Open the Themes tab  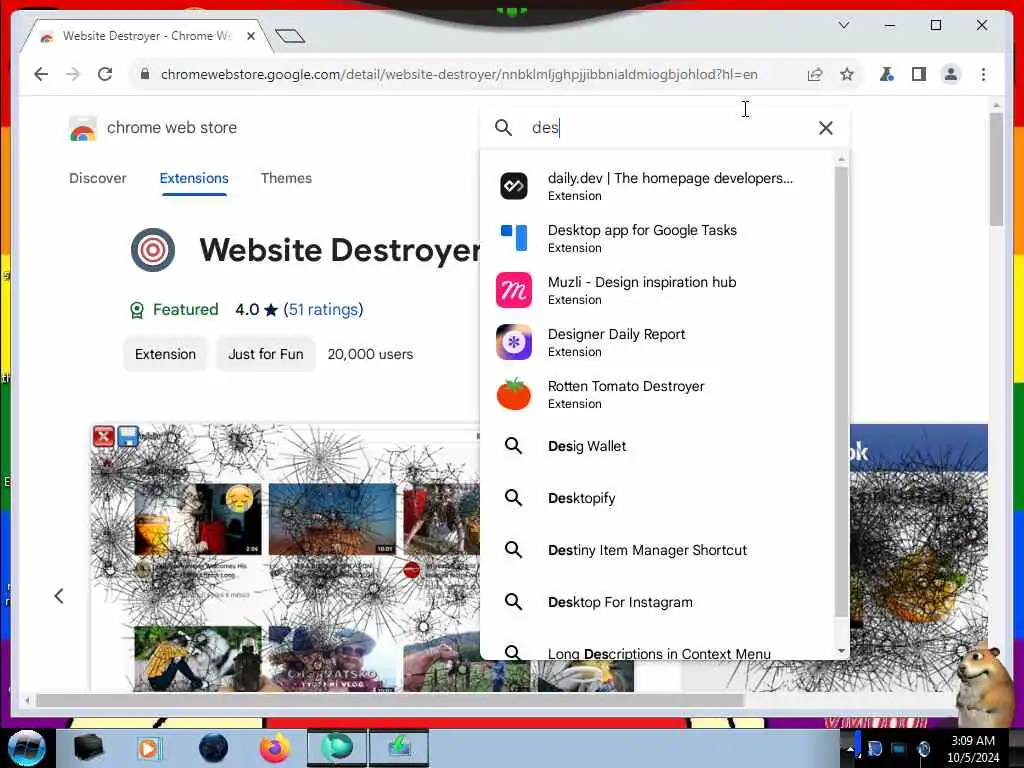click(x=286, y=178)
